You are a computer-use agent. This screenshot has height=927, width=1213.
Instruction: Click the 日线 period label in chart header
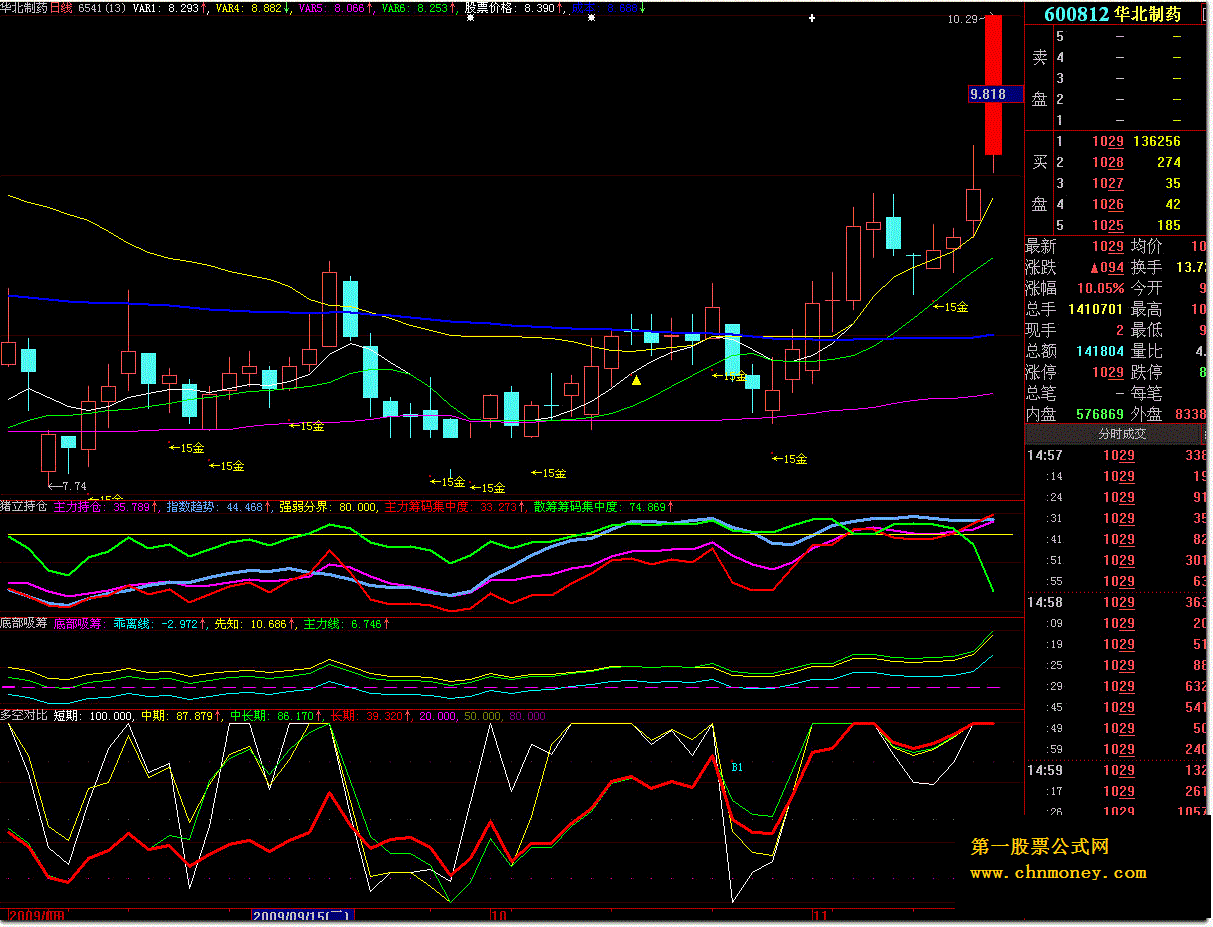point(61,7)
